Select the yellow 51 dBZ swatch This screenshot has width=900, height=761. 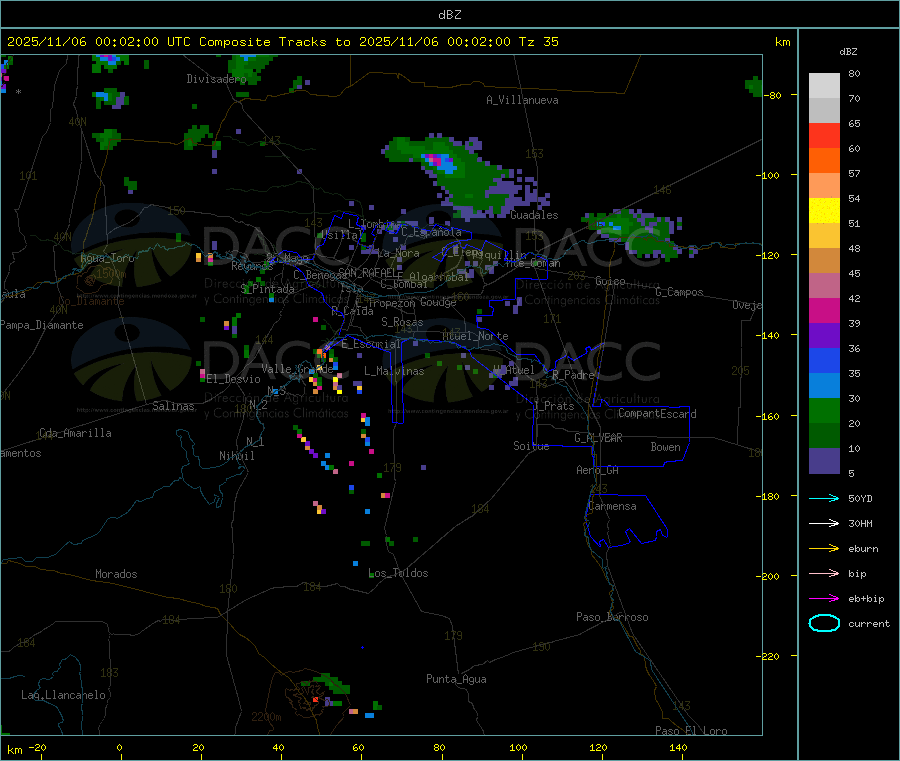click(x=824, y=211)
